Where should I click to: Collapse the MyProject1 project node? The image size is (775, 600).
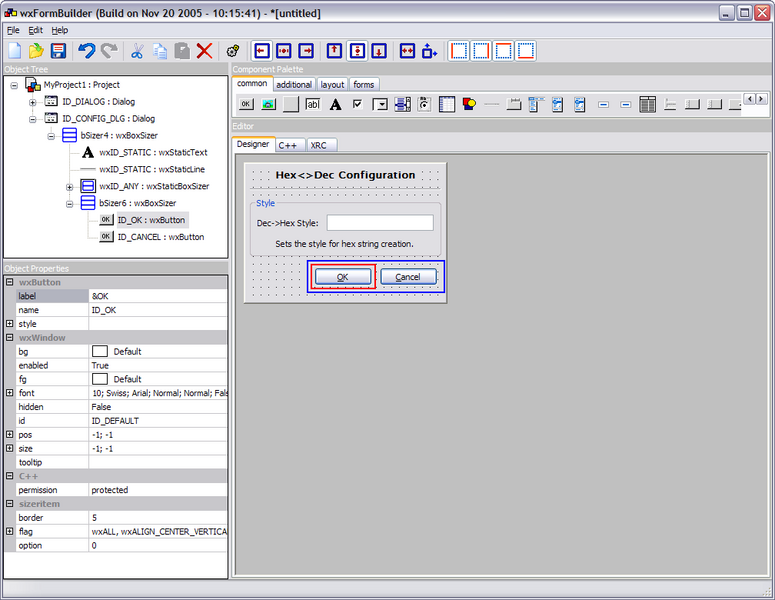tap(14, 86)
